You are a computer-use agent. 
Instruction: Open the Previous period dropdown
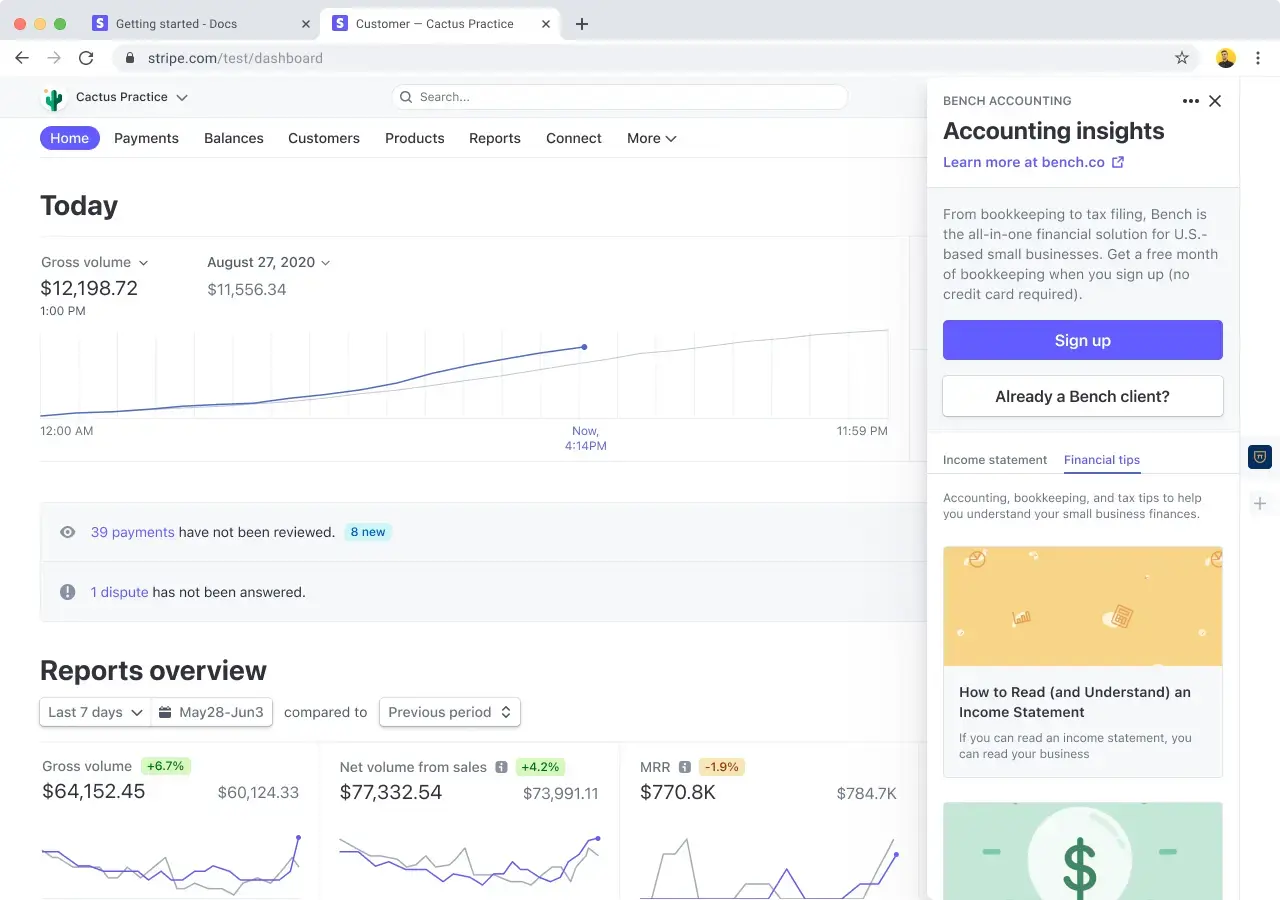point(450,712)
